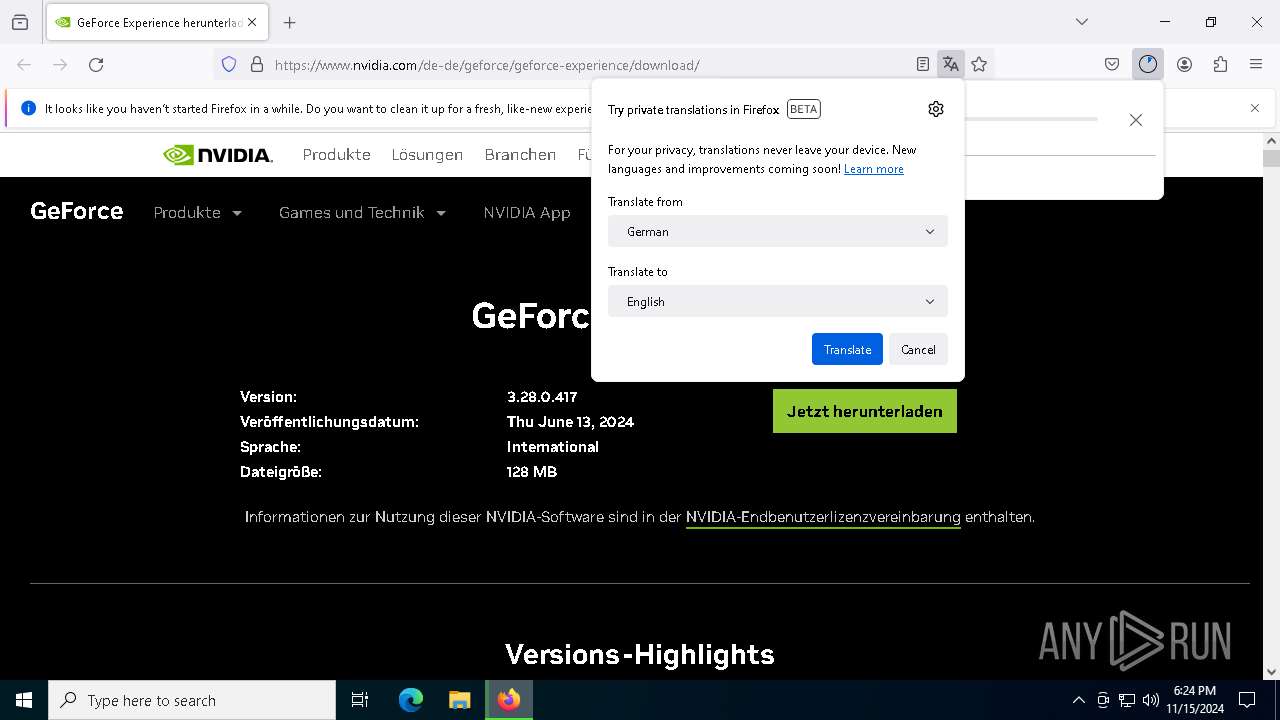1280x720 pixels.
Task: Open File Explorer from taskbar
Action: [x=459, y=700]
